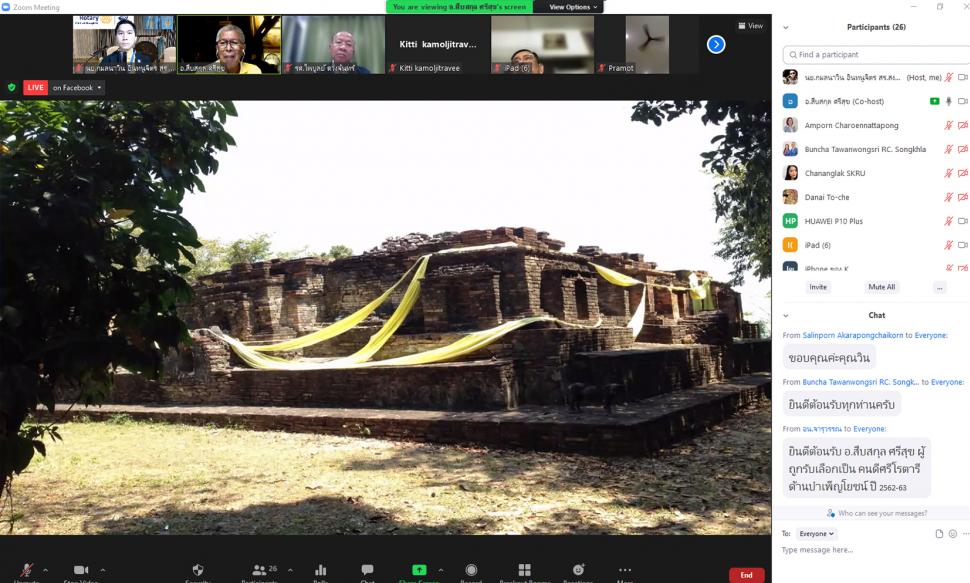970x583 pixels.
Task: Open Breakout Rooms
Action: coord(525,570)
